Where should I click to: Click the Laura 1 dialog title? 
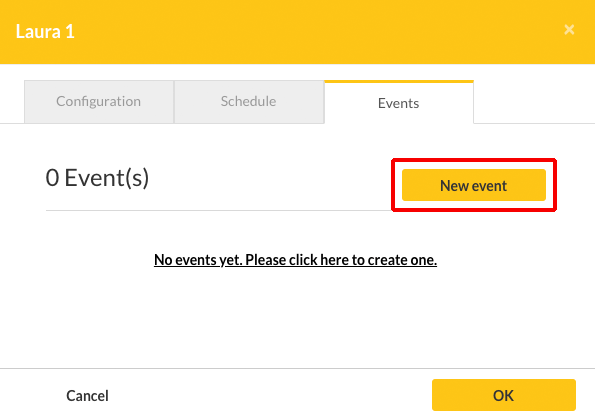(45, 32)
